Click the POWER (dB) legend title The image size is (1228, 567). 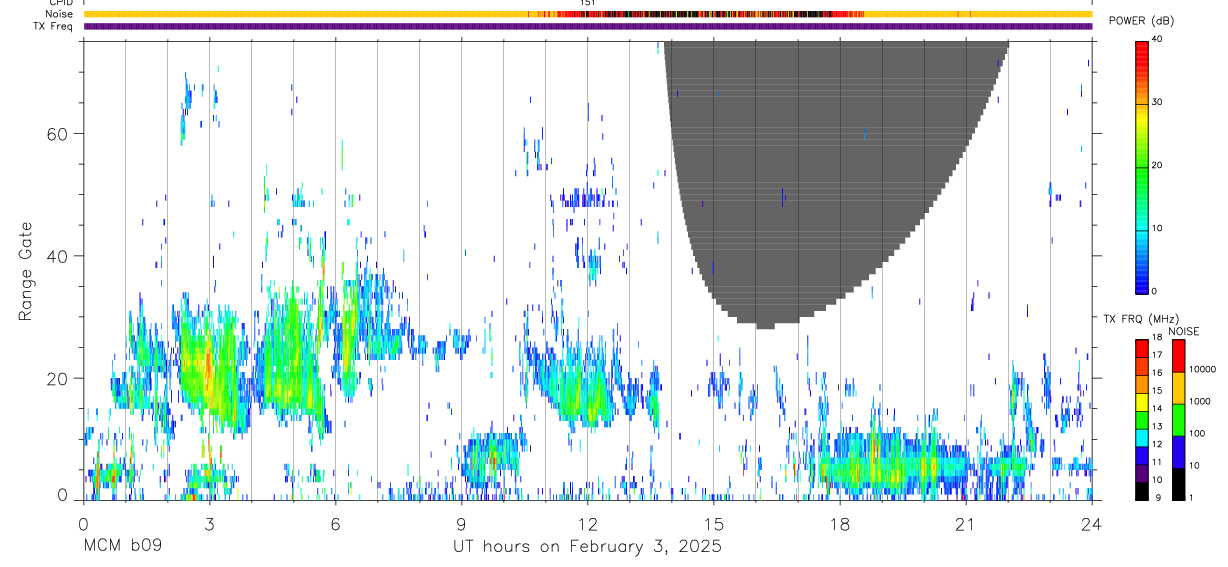(x=1142, y=21)
